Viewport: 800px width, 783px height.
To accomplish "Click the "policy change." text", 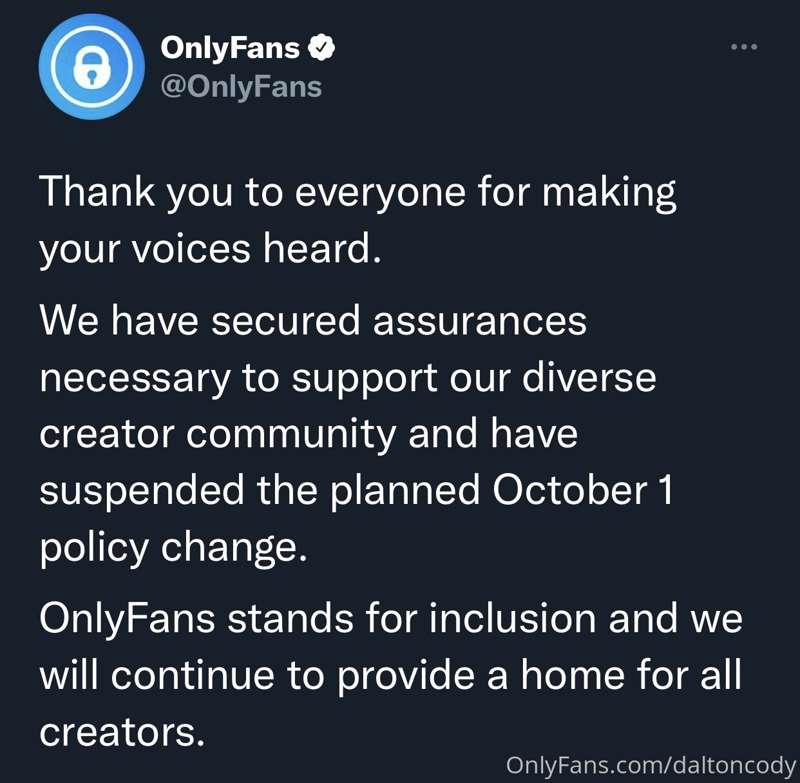I will point(171,548).
